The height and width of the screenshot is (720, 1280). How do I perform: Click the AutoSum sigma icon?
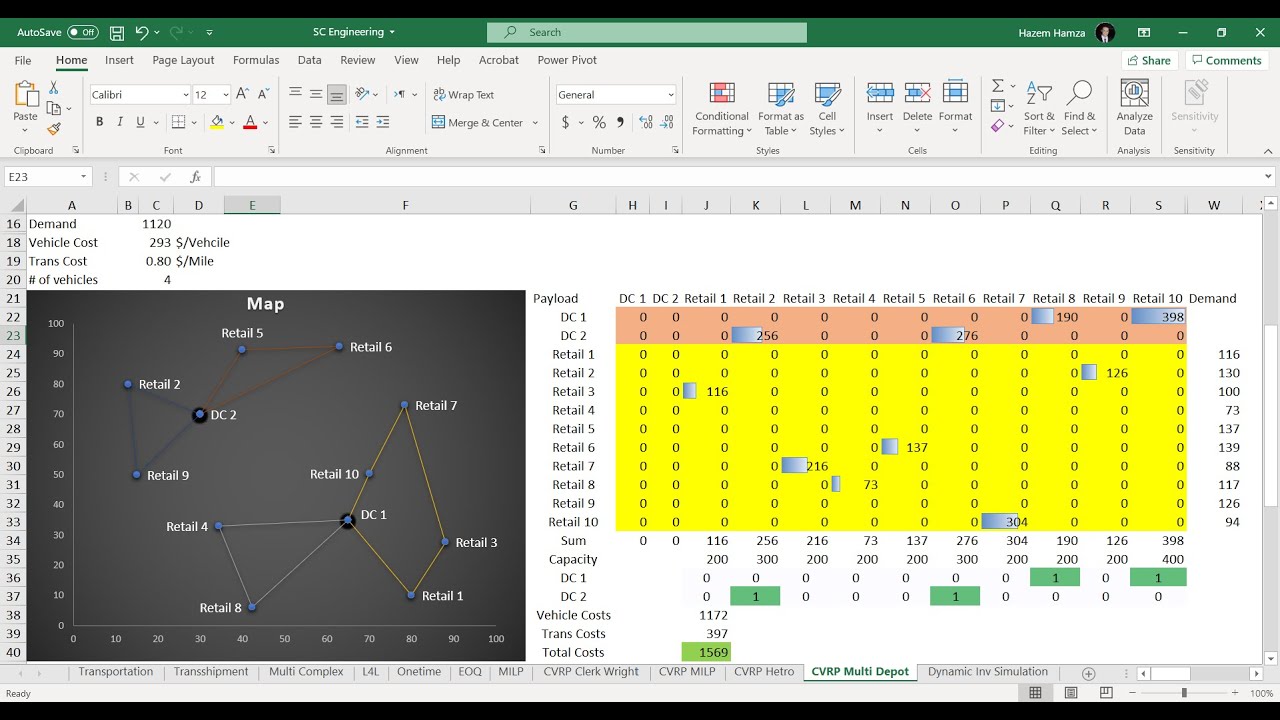tap(998, 86)
